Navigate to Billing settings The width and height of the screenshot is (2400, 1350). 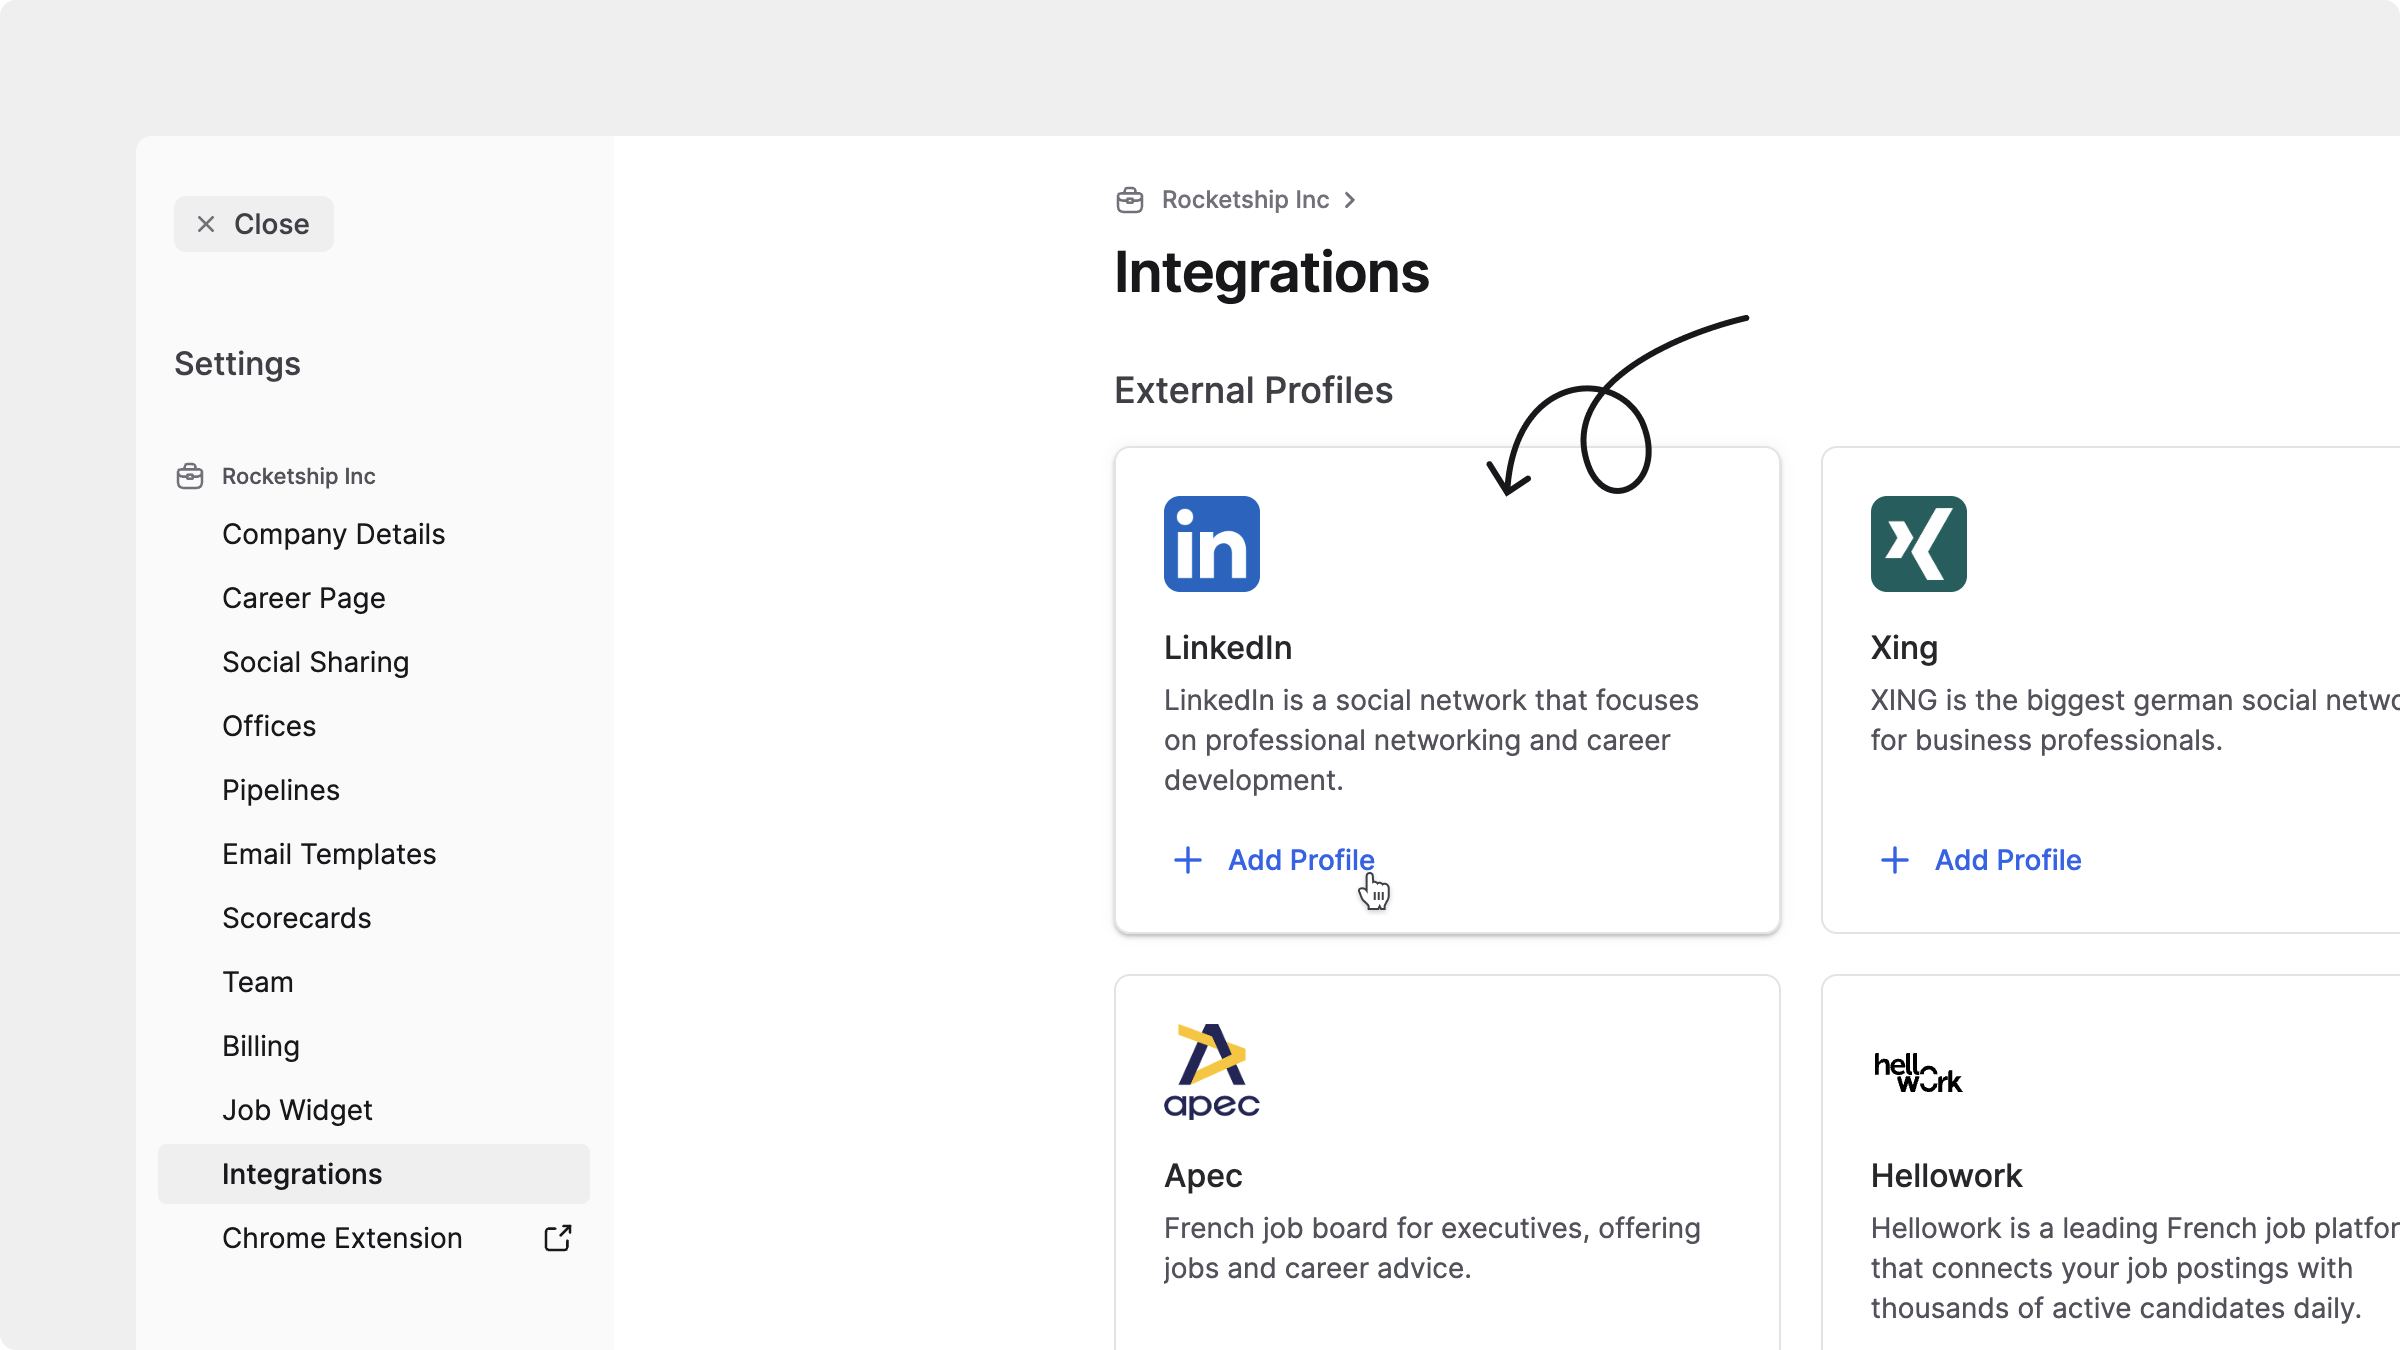click(x=261, y=1046)
